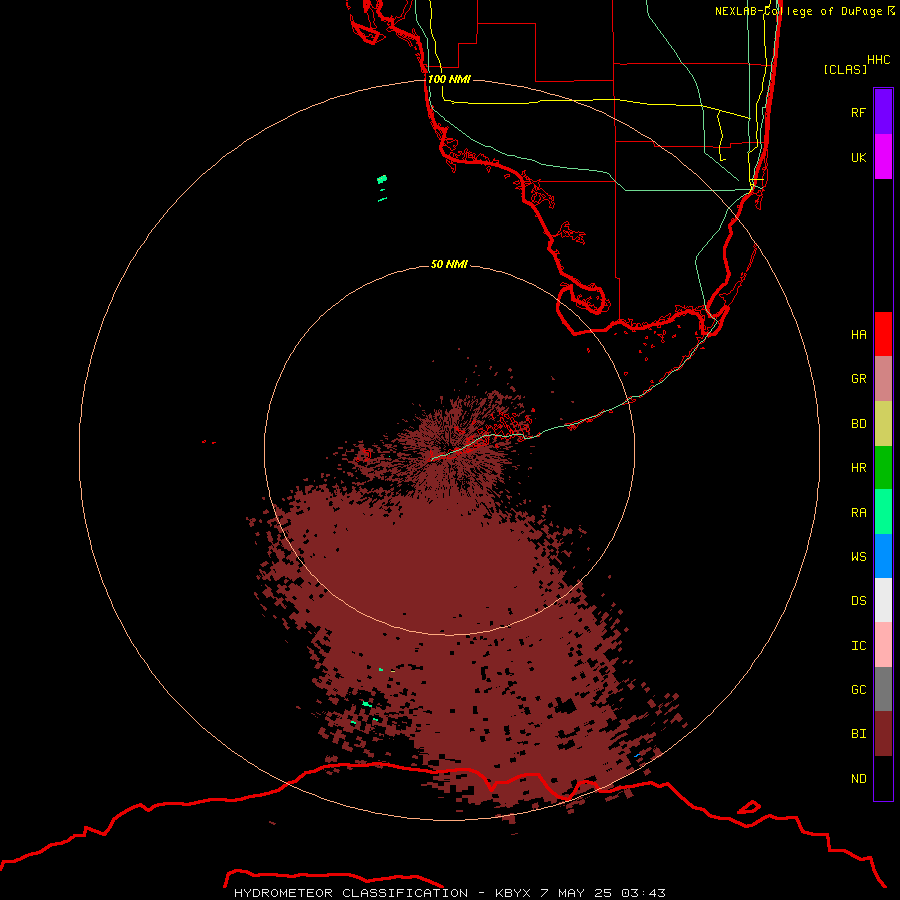The width and height of the screenshot is (900, 900).
Task: Click the HR legend label
Action: click(858, 468)
